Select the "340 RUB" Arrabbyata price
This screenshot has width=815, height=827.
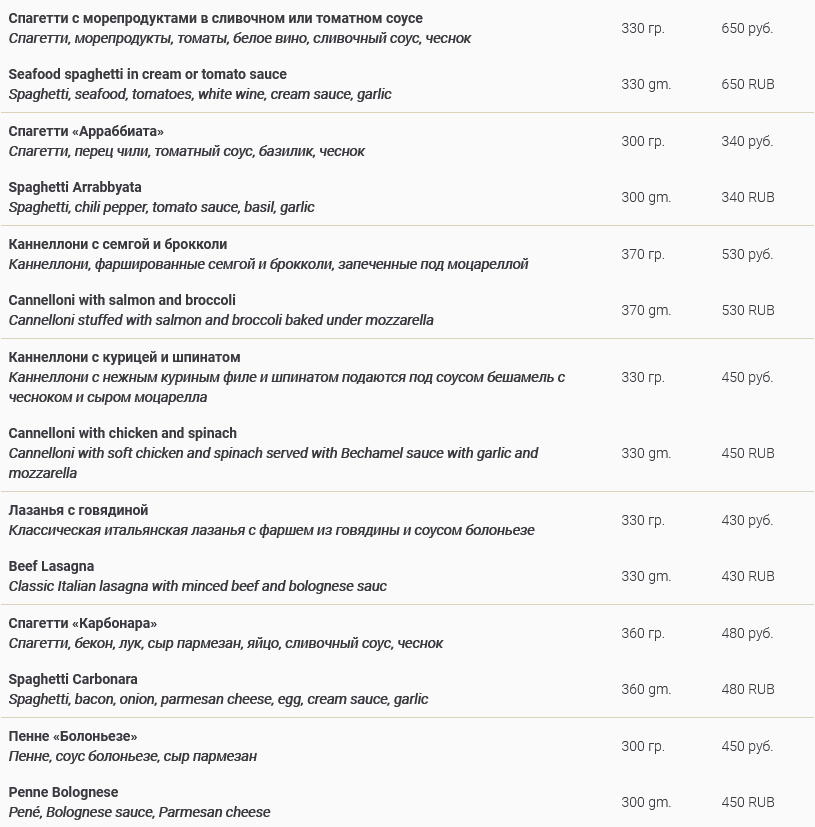click(x=747, y=197)
